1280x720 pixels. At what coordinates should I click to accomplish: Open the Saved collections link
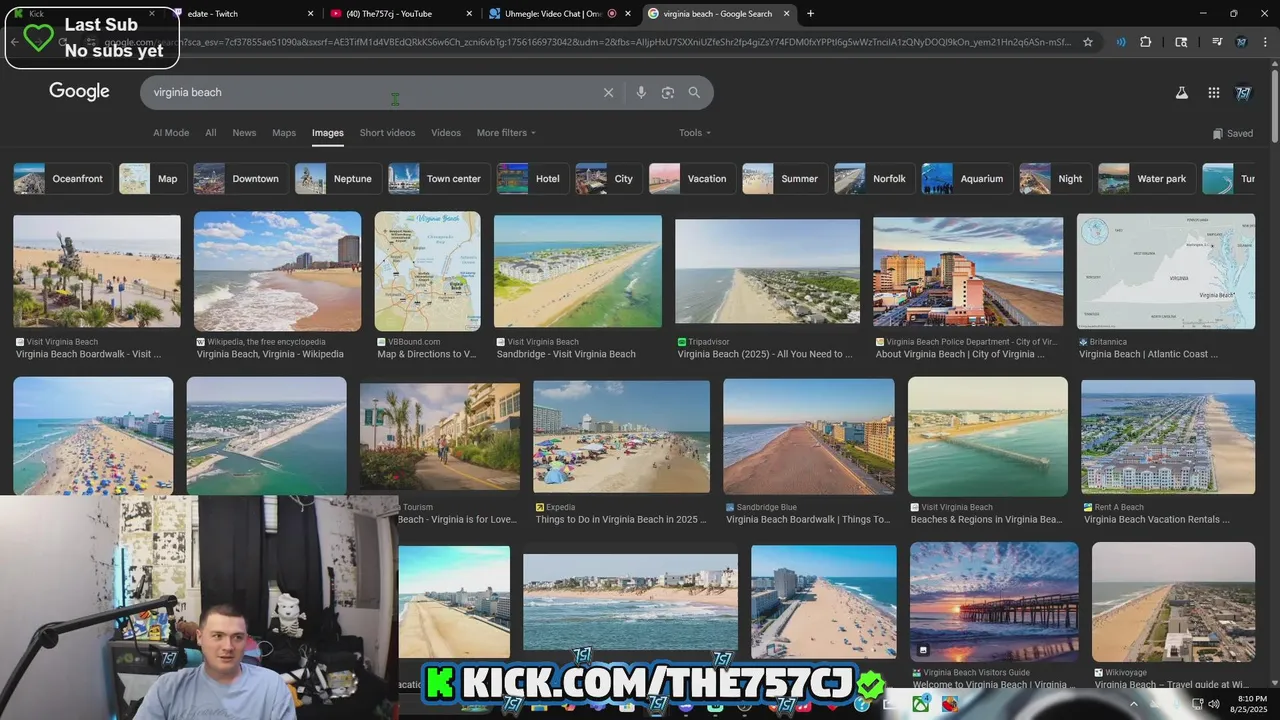tap(1233, 133)
